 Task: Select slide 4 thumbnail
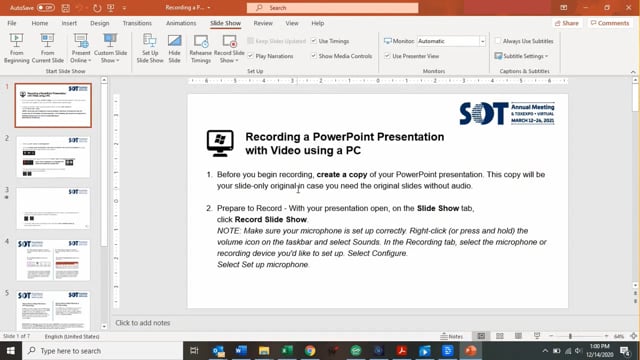53,260
